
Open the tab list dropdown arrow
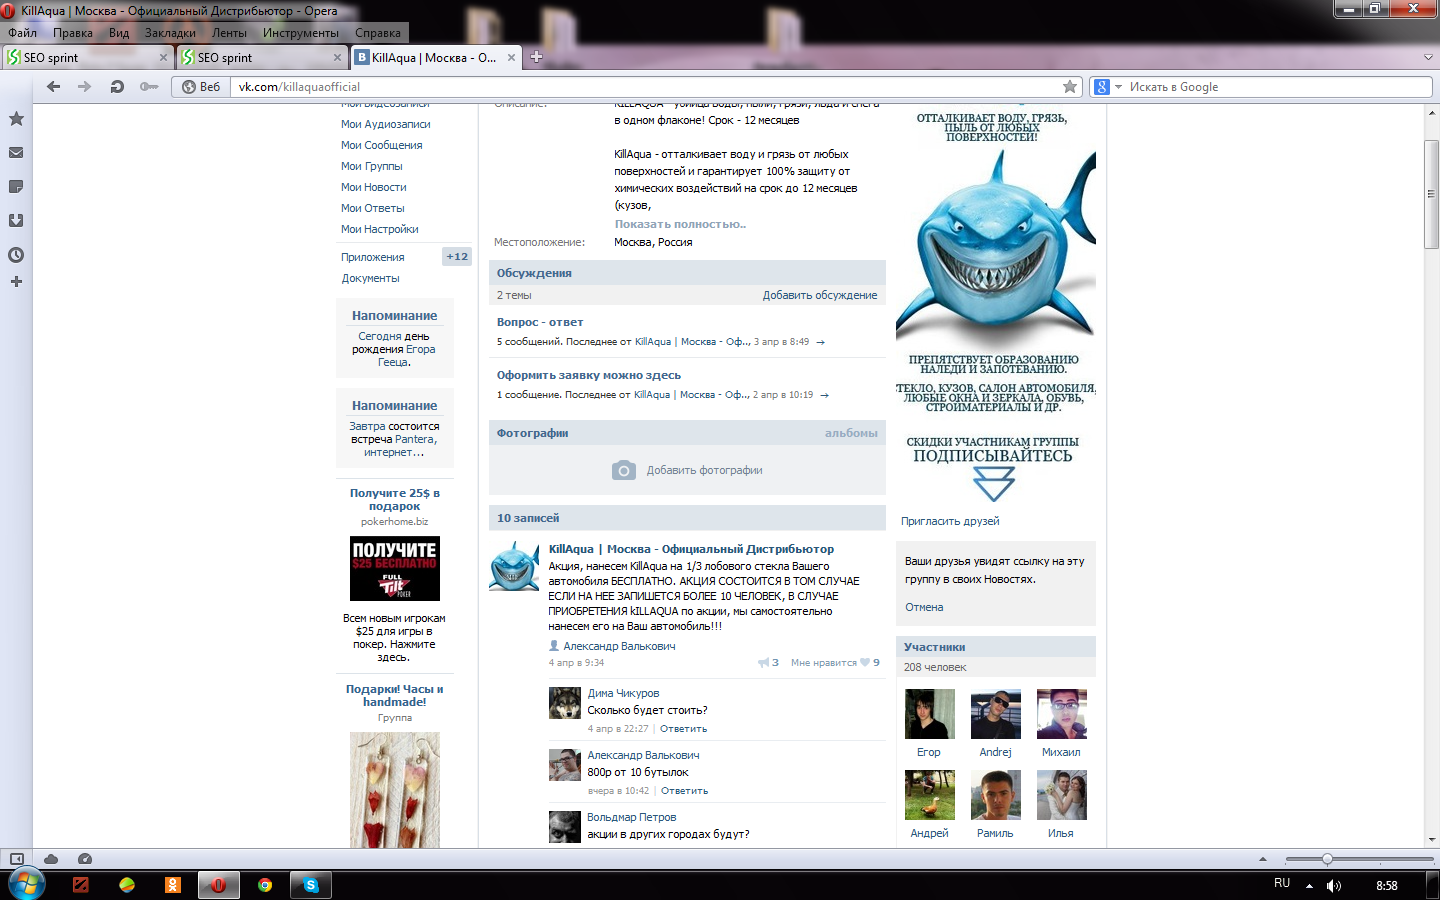(1428, 57)
